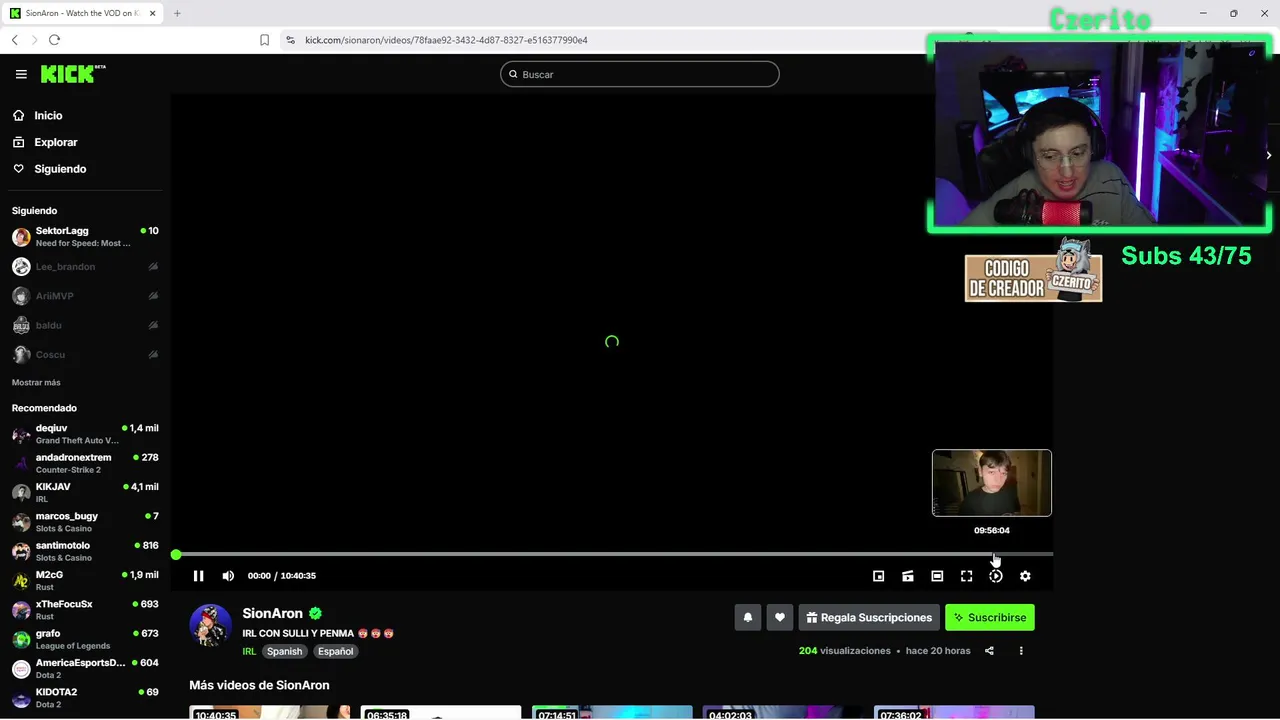1280x720 pixels.
Task: Open the 07:14:51 video thumbnail
Action: [612, 712]
